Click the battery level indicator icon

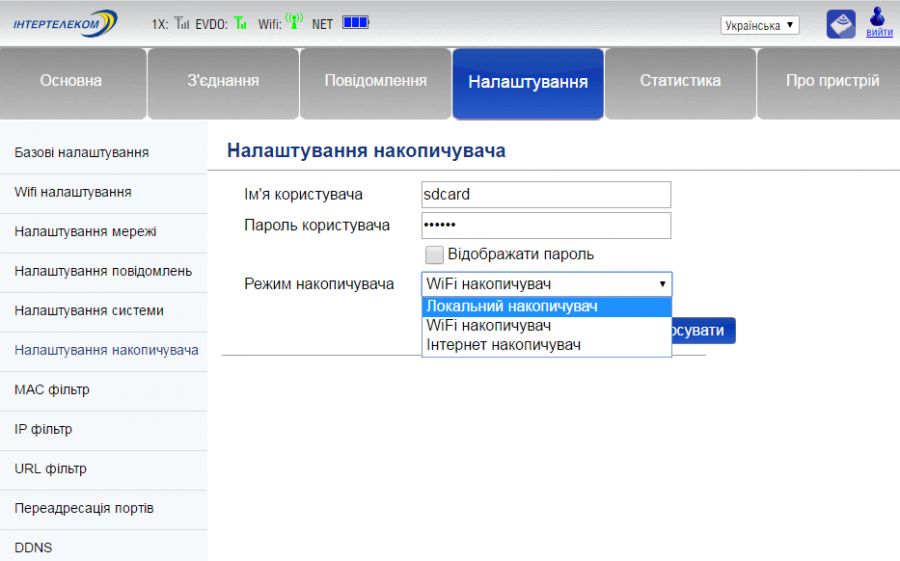click(355, 22)
